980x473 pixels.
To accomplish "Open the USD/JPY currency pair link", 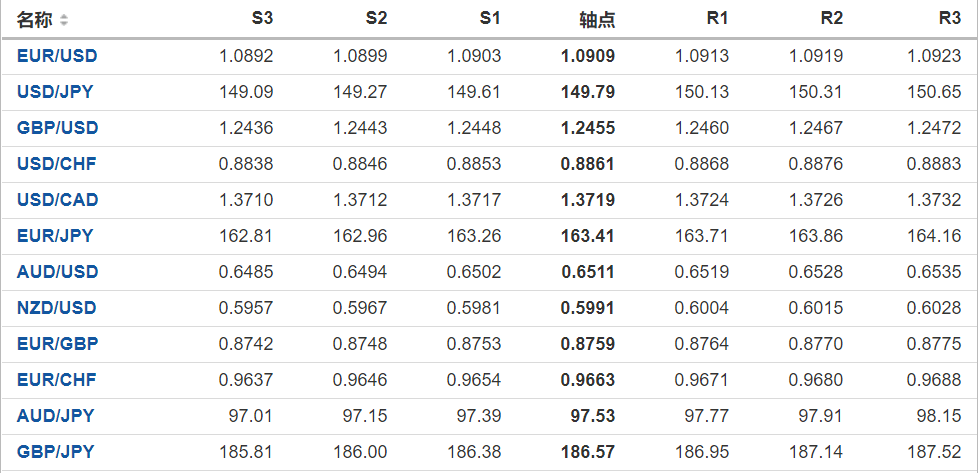I will coord(57,92).
